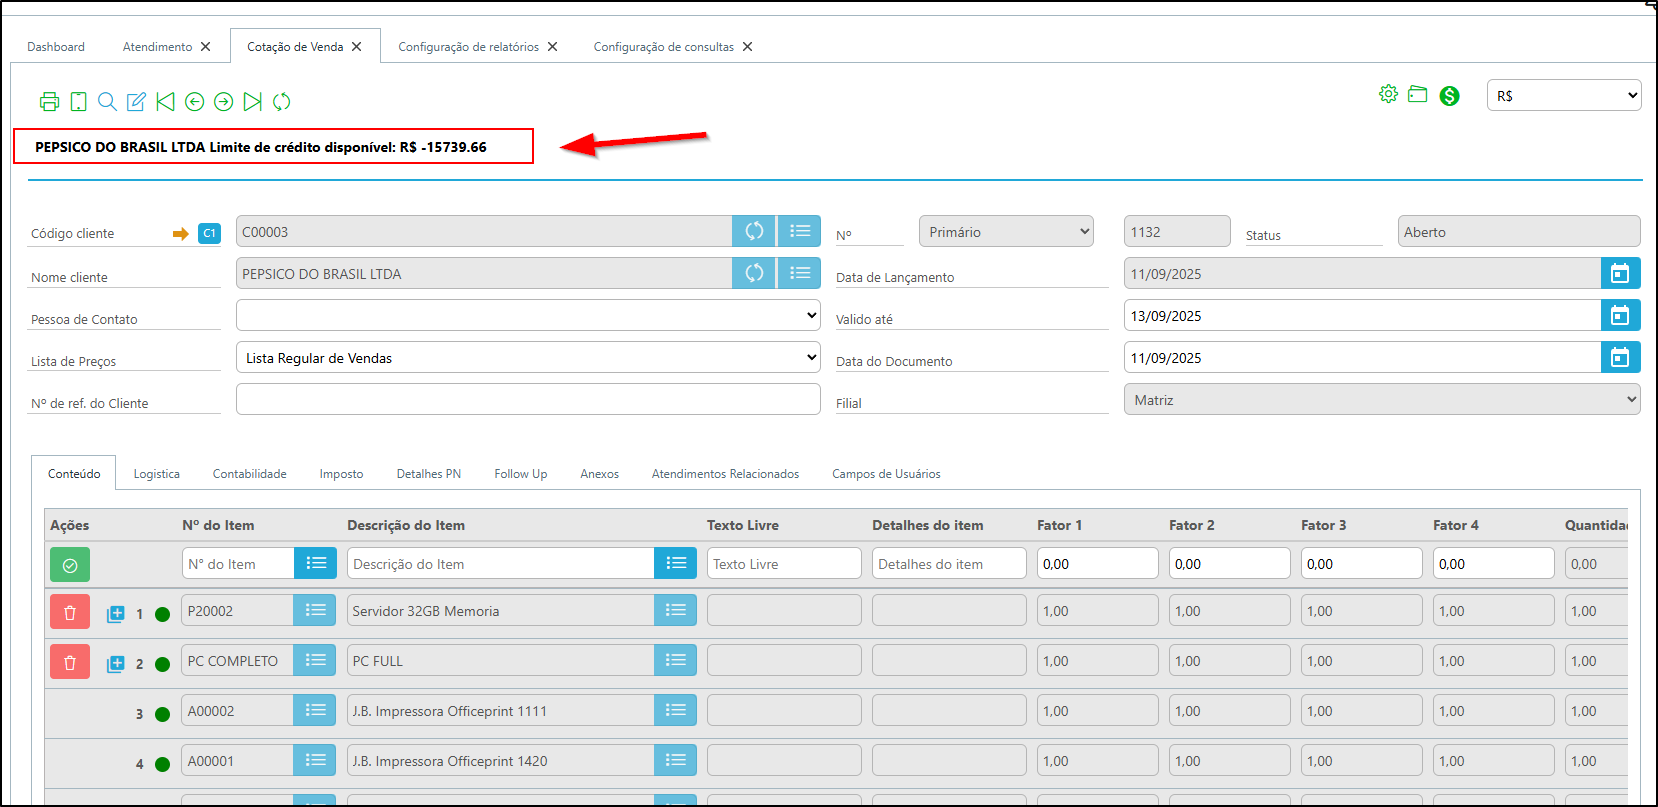
Task: Click refresh button beside Código cliente C00003
Action: click(x=754, y=232)
